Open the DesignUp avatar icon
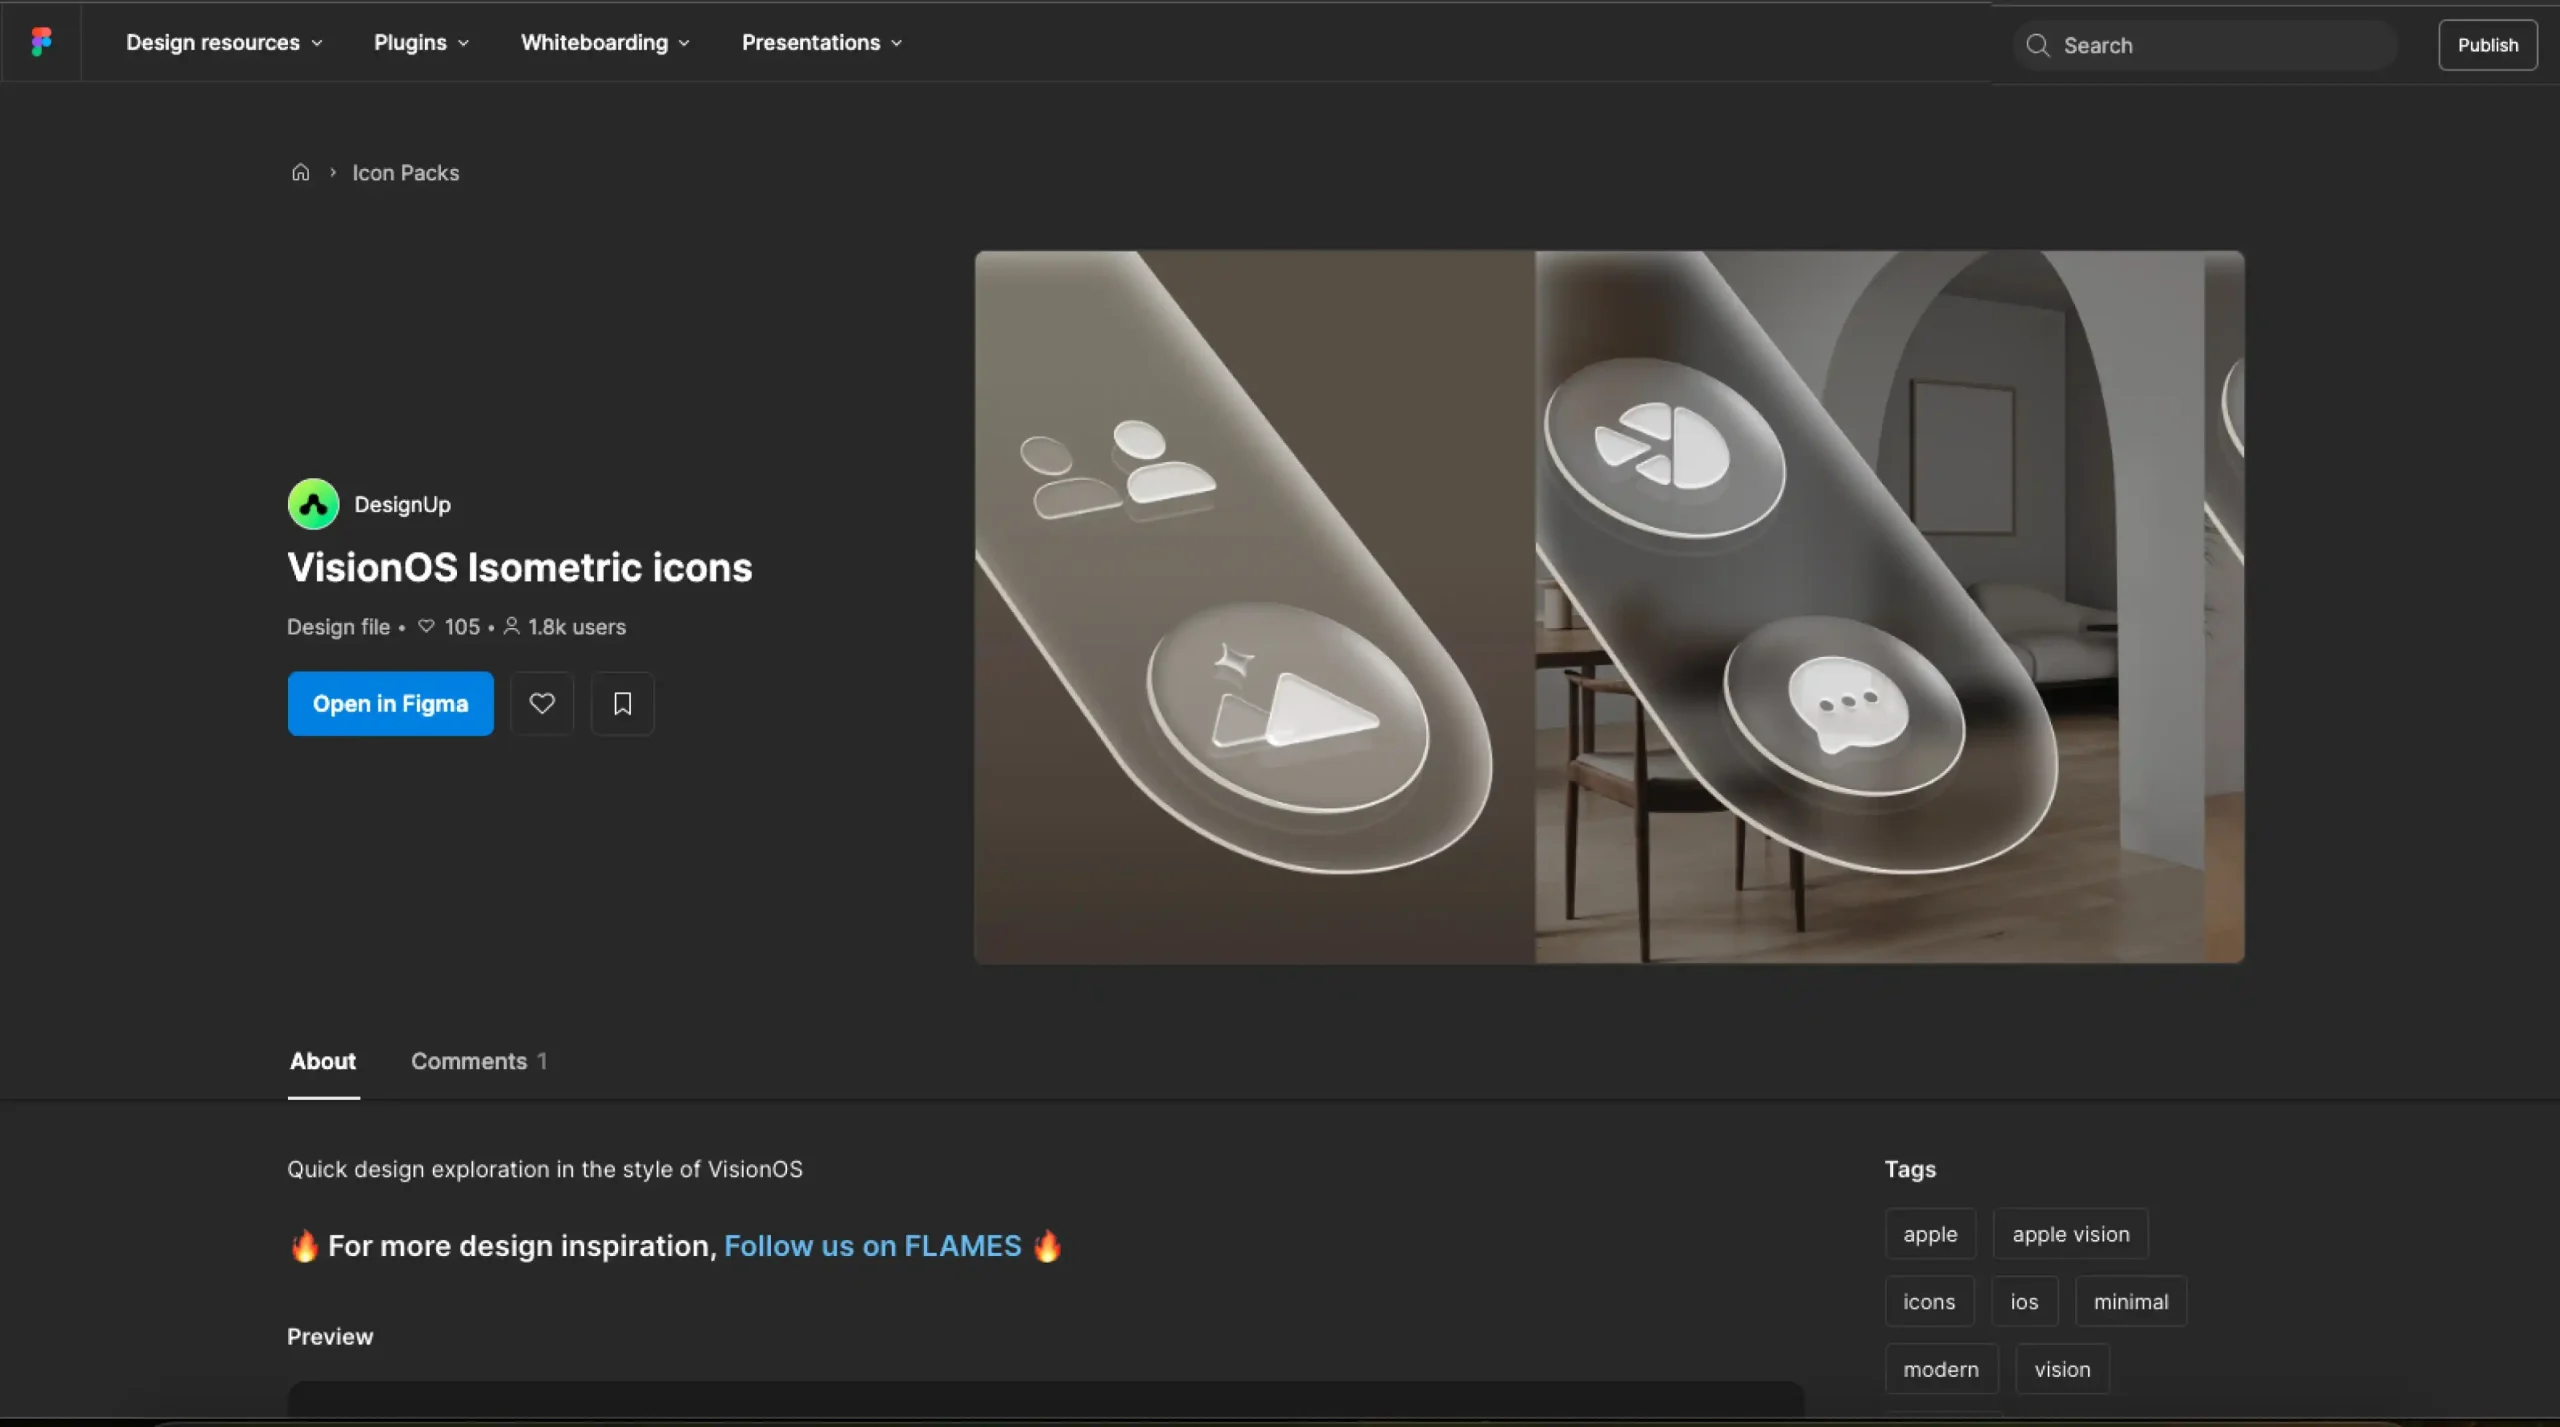The height and width of the screenshot is (1427, 2560). point(313,504)
